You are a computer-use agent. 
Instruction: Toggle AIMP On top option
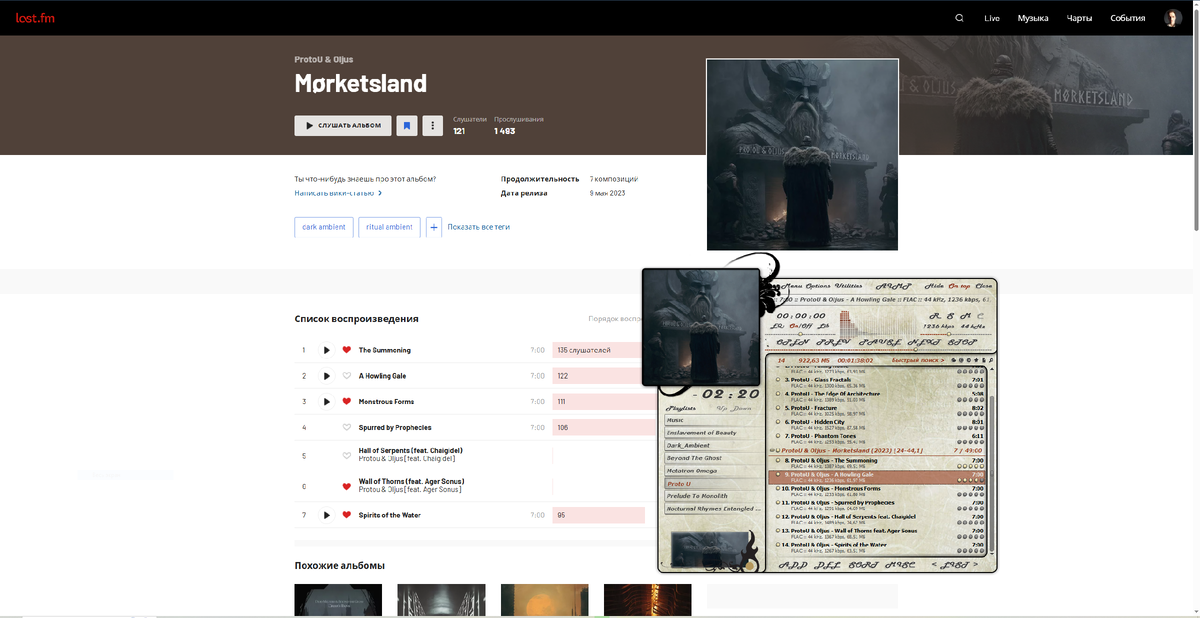(x=959, y=286)
